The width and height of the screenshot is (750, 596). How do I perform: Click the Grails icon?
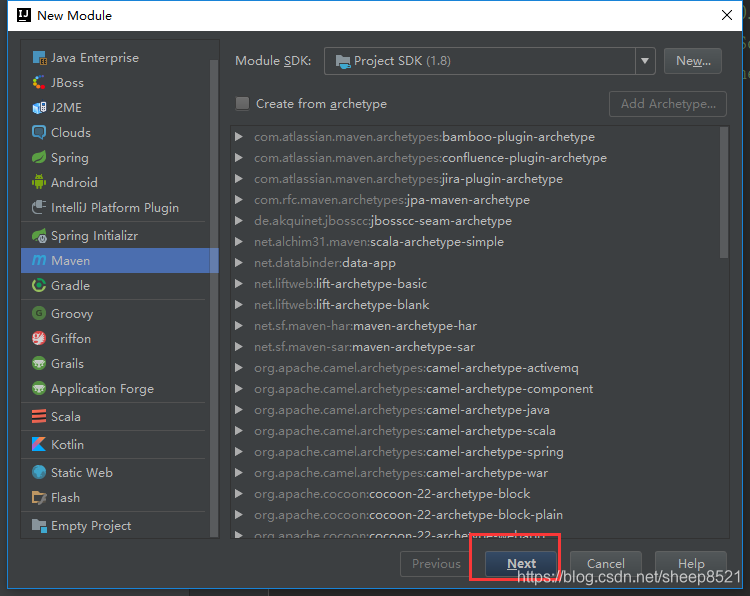click(x=39, y=363)
